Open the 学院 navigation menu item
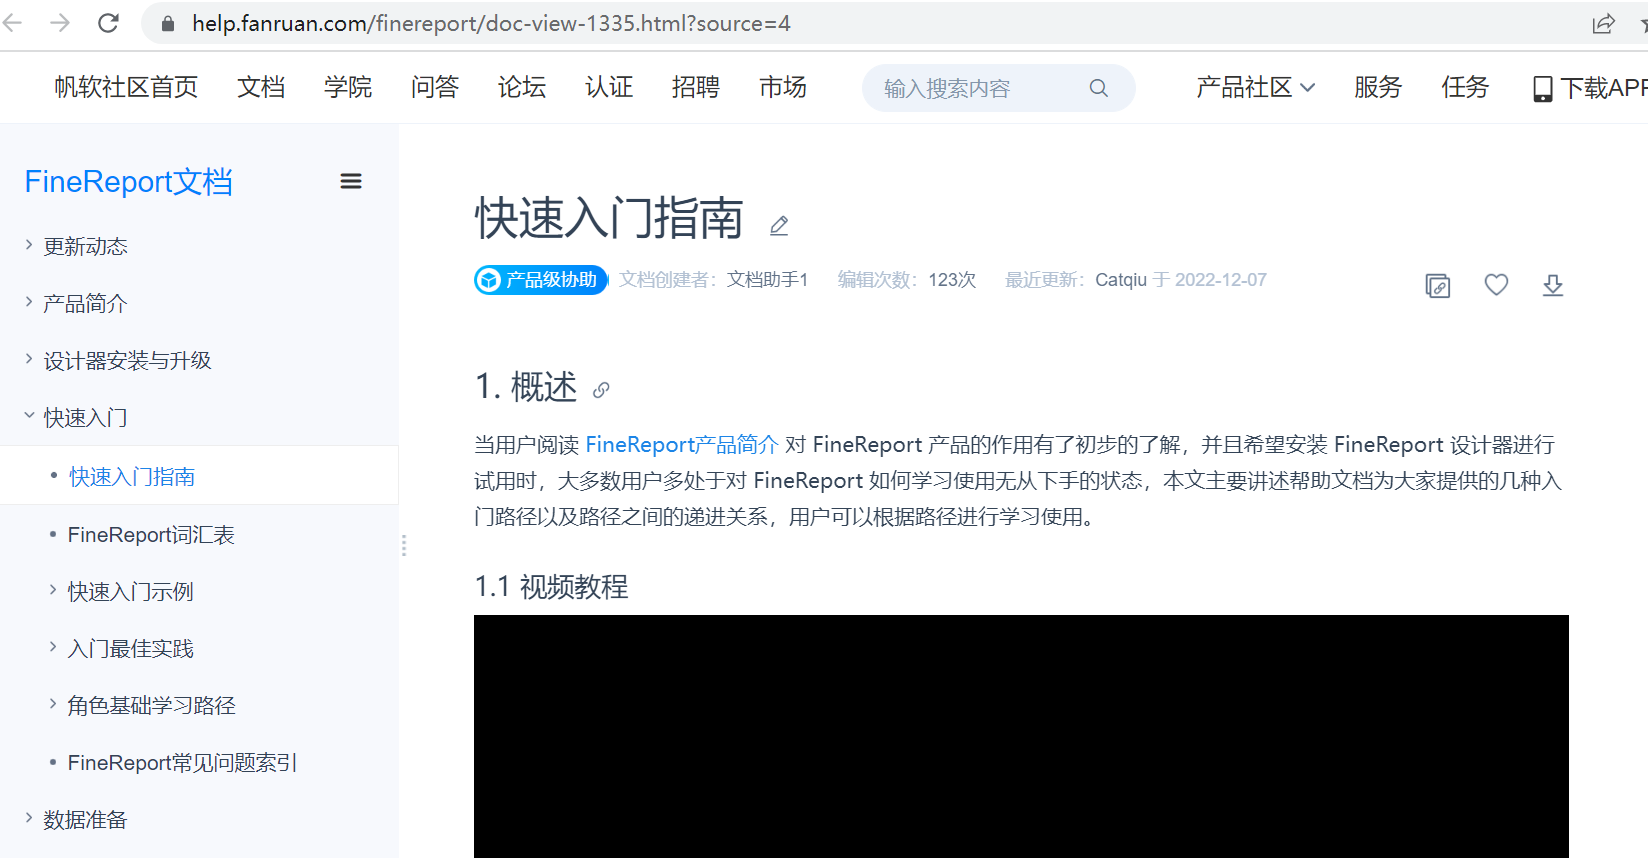This screenshot has width=1648, height=858. pos(348,88)
